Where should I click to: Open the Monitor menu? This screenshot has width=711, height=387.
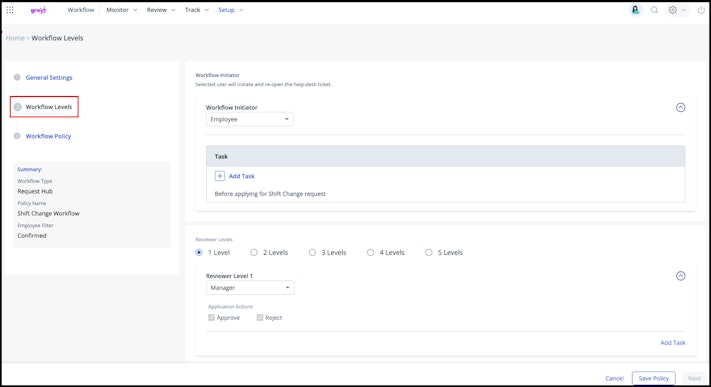(x=117, y=10)
